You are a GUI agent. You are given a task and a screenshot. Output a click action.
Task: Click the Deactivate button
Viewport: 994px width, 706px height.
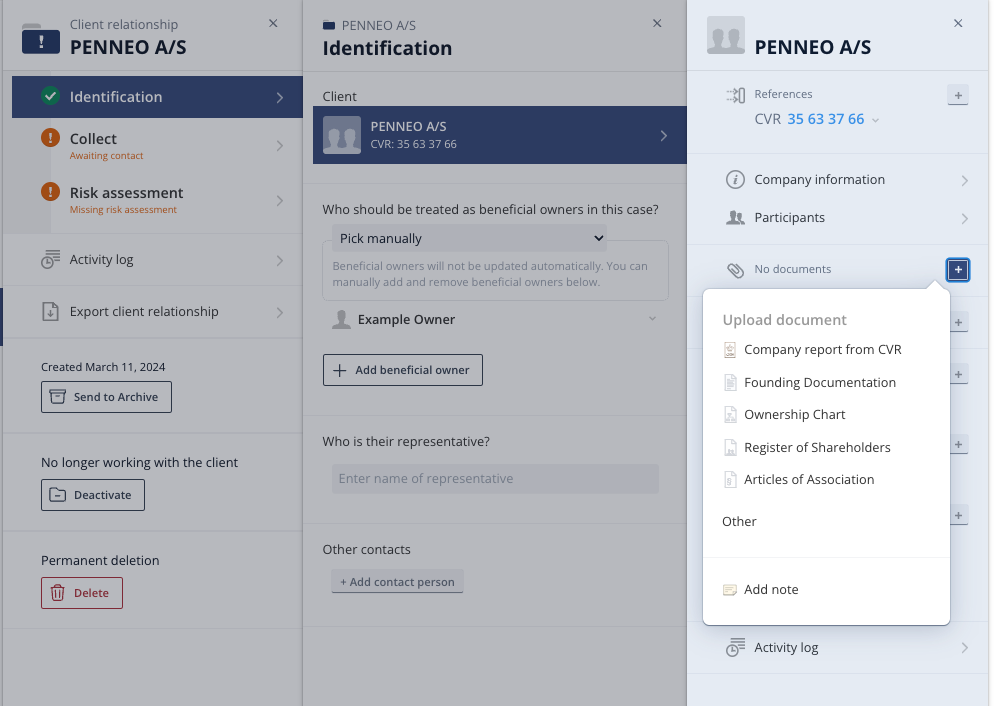(x=93, y=495)
